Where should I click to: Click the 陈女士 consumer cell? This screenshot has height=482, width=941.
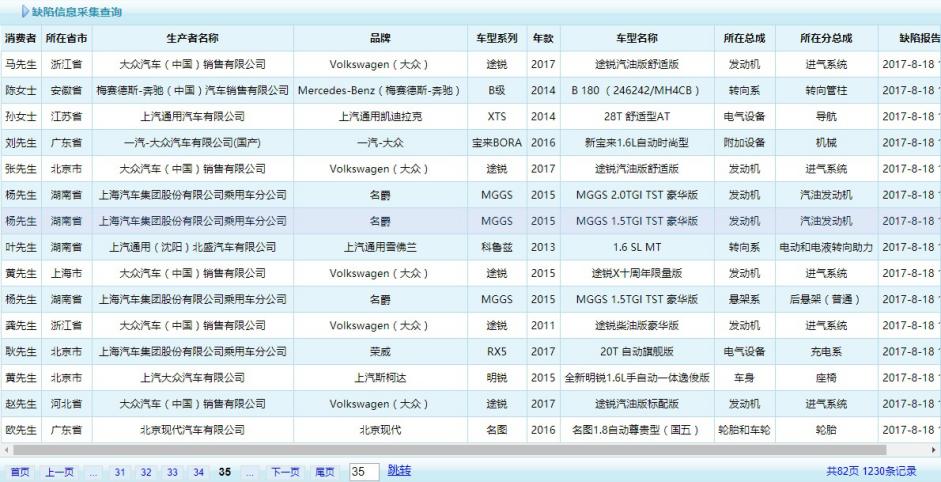21,91
